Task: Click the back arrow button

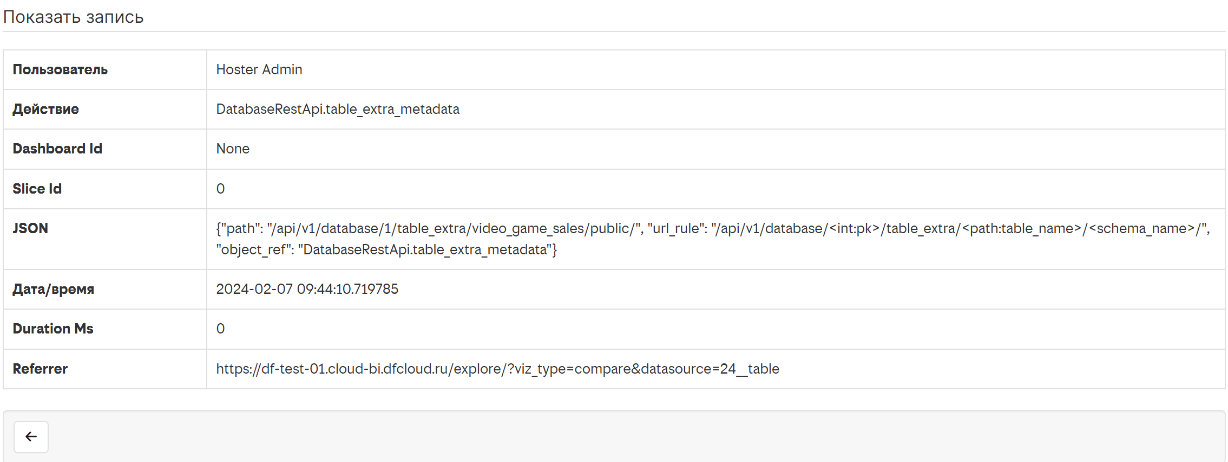Action: click(x=31, y=437)
